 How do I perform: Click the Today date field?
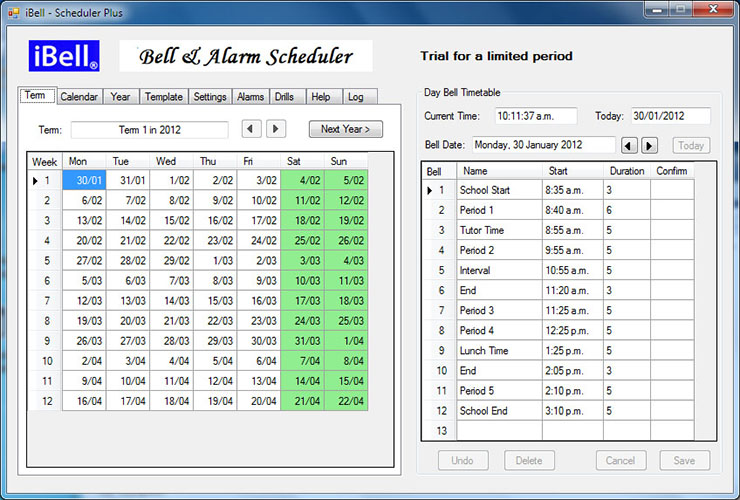point(671,116)
